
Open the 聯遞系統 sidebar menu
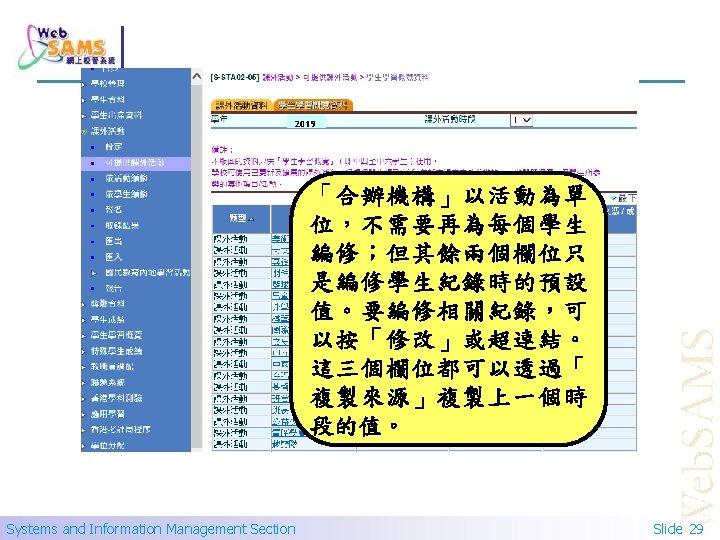(108, 382)
